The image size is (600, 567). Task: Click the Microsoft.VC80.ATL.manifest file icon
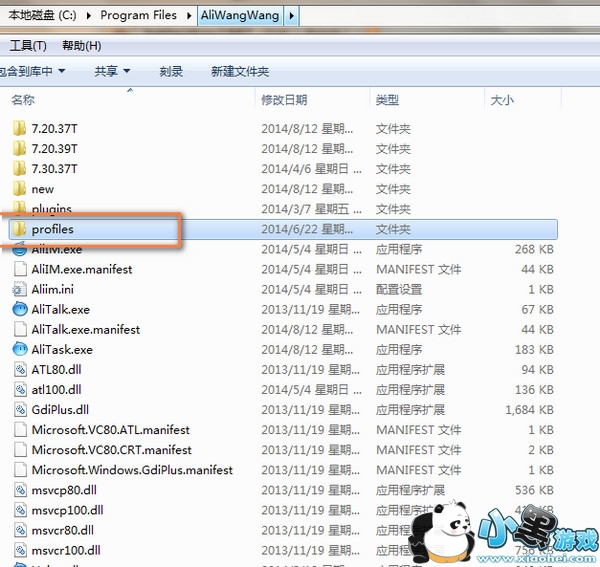click(20, 430)
